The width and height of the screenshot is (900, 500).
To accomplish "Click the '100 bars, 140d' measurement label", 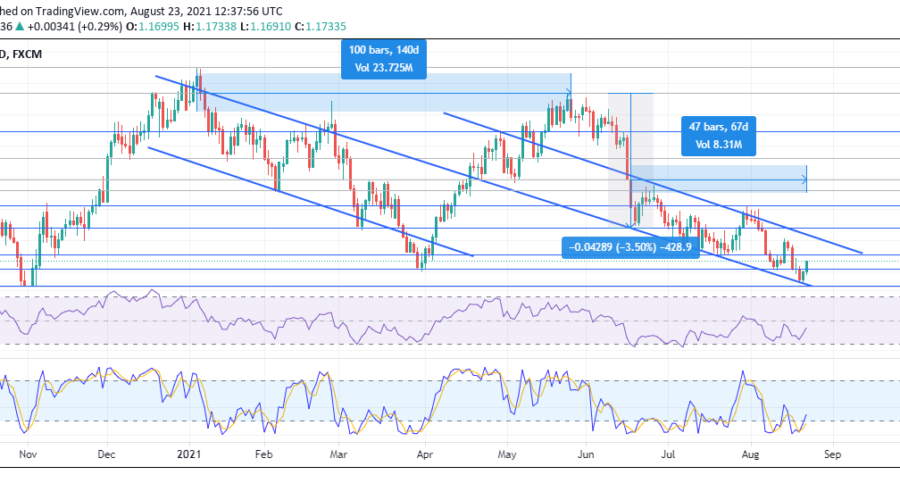I will 383,59.
